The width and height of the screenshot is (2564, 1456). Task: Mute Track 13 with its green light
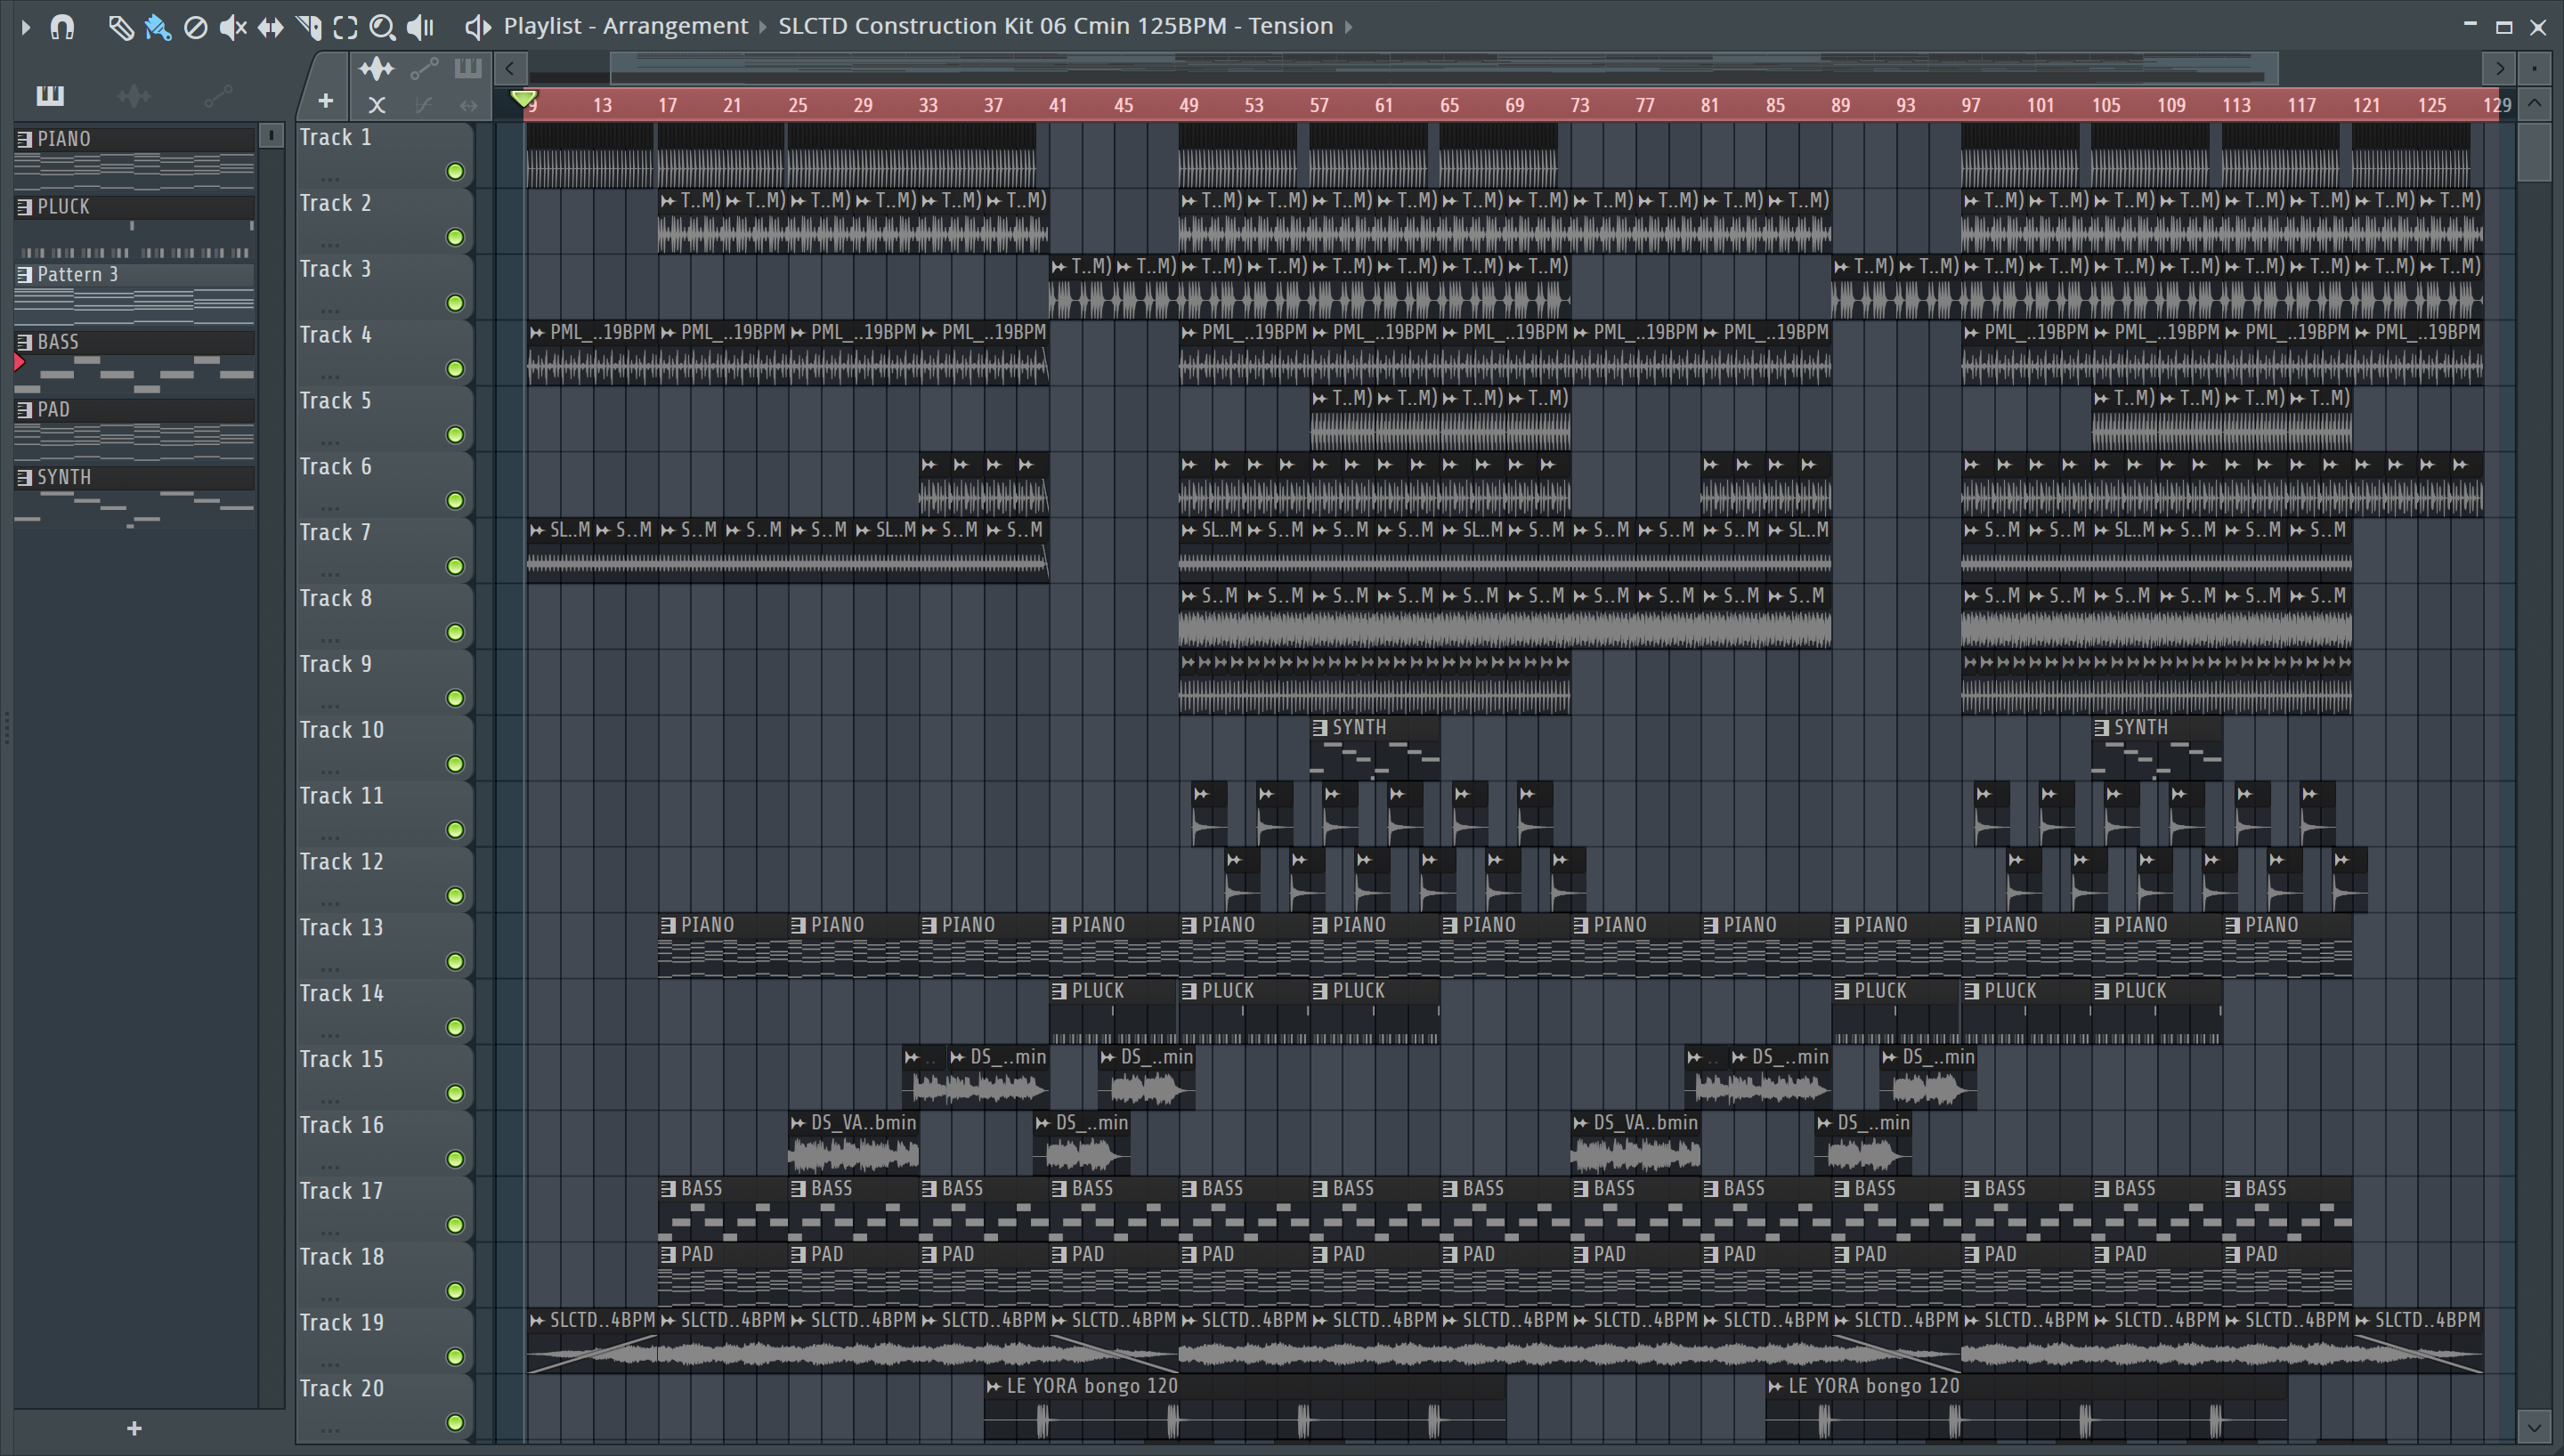(x=455, y=962)
